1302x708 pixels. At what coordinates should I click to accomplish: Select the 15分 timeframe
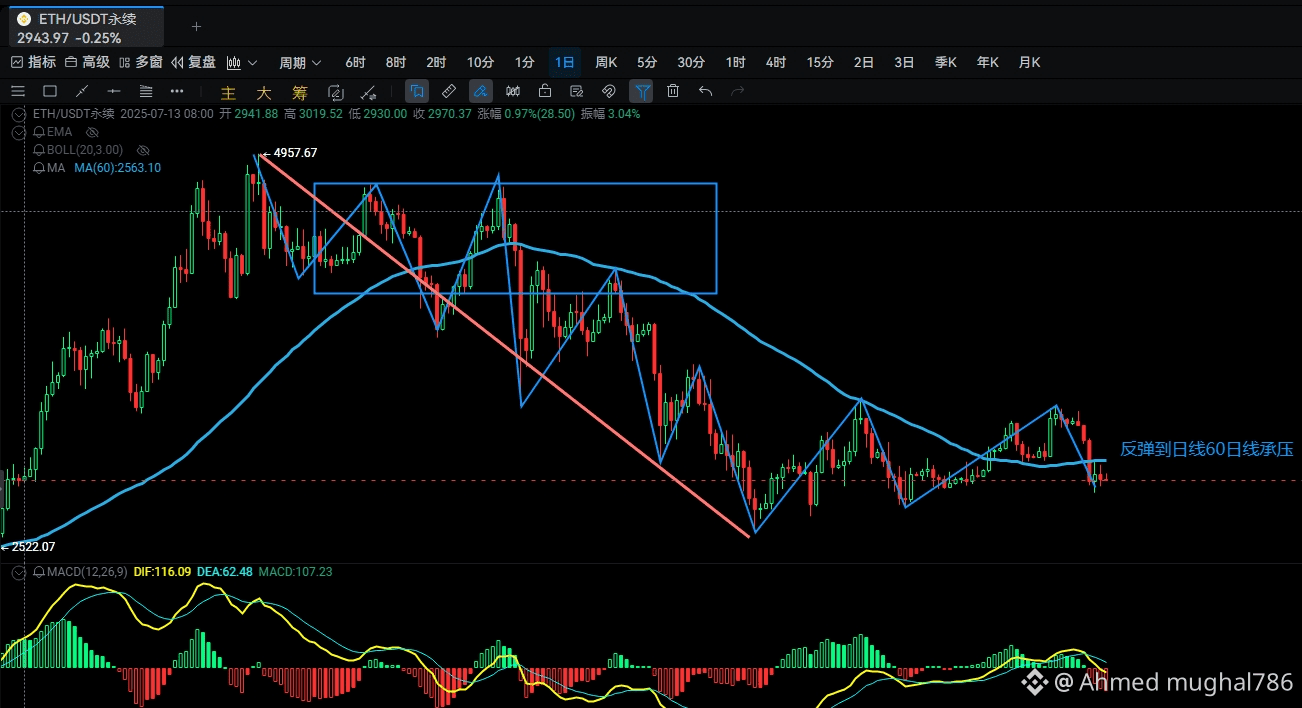(x=820, y=62)
